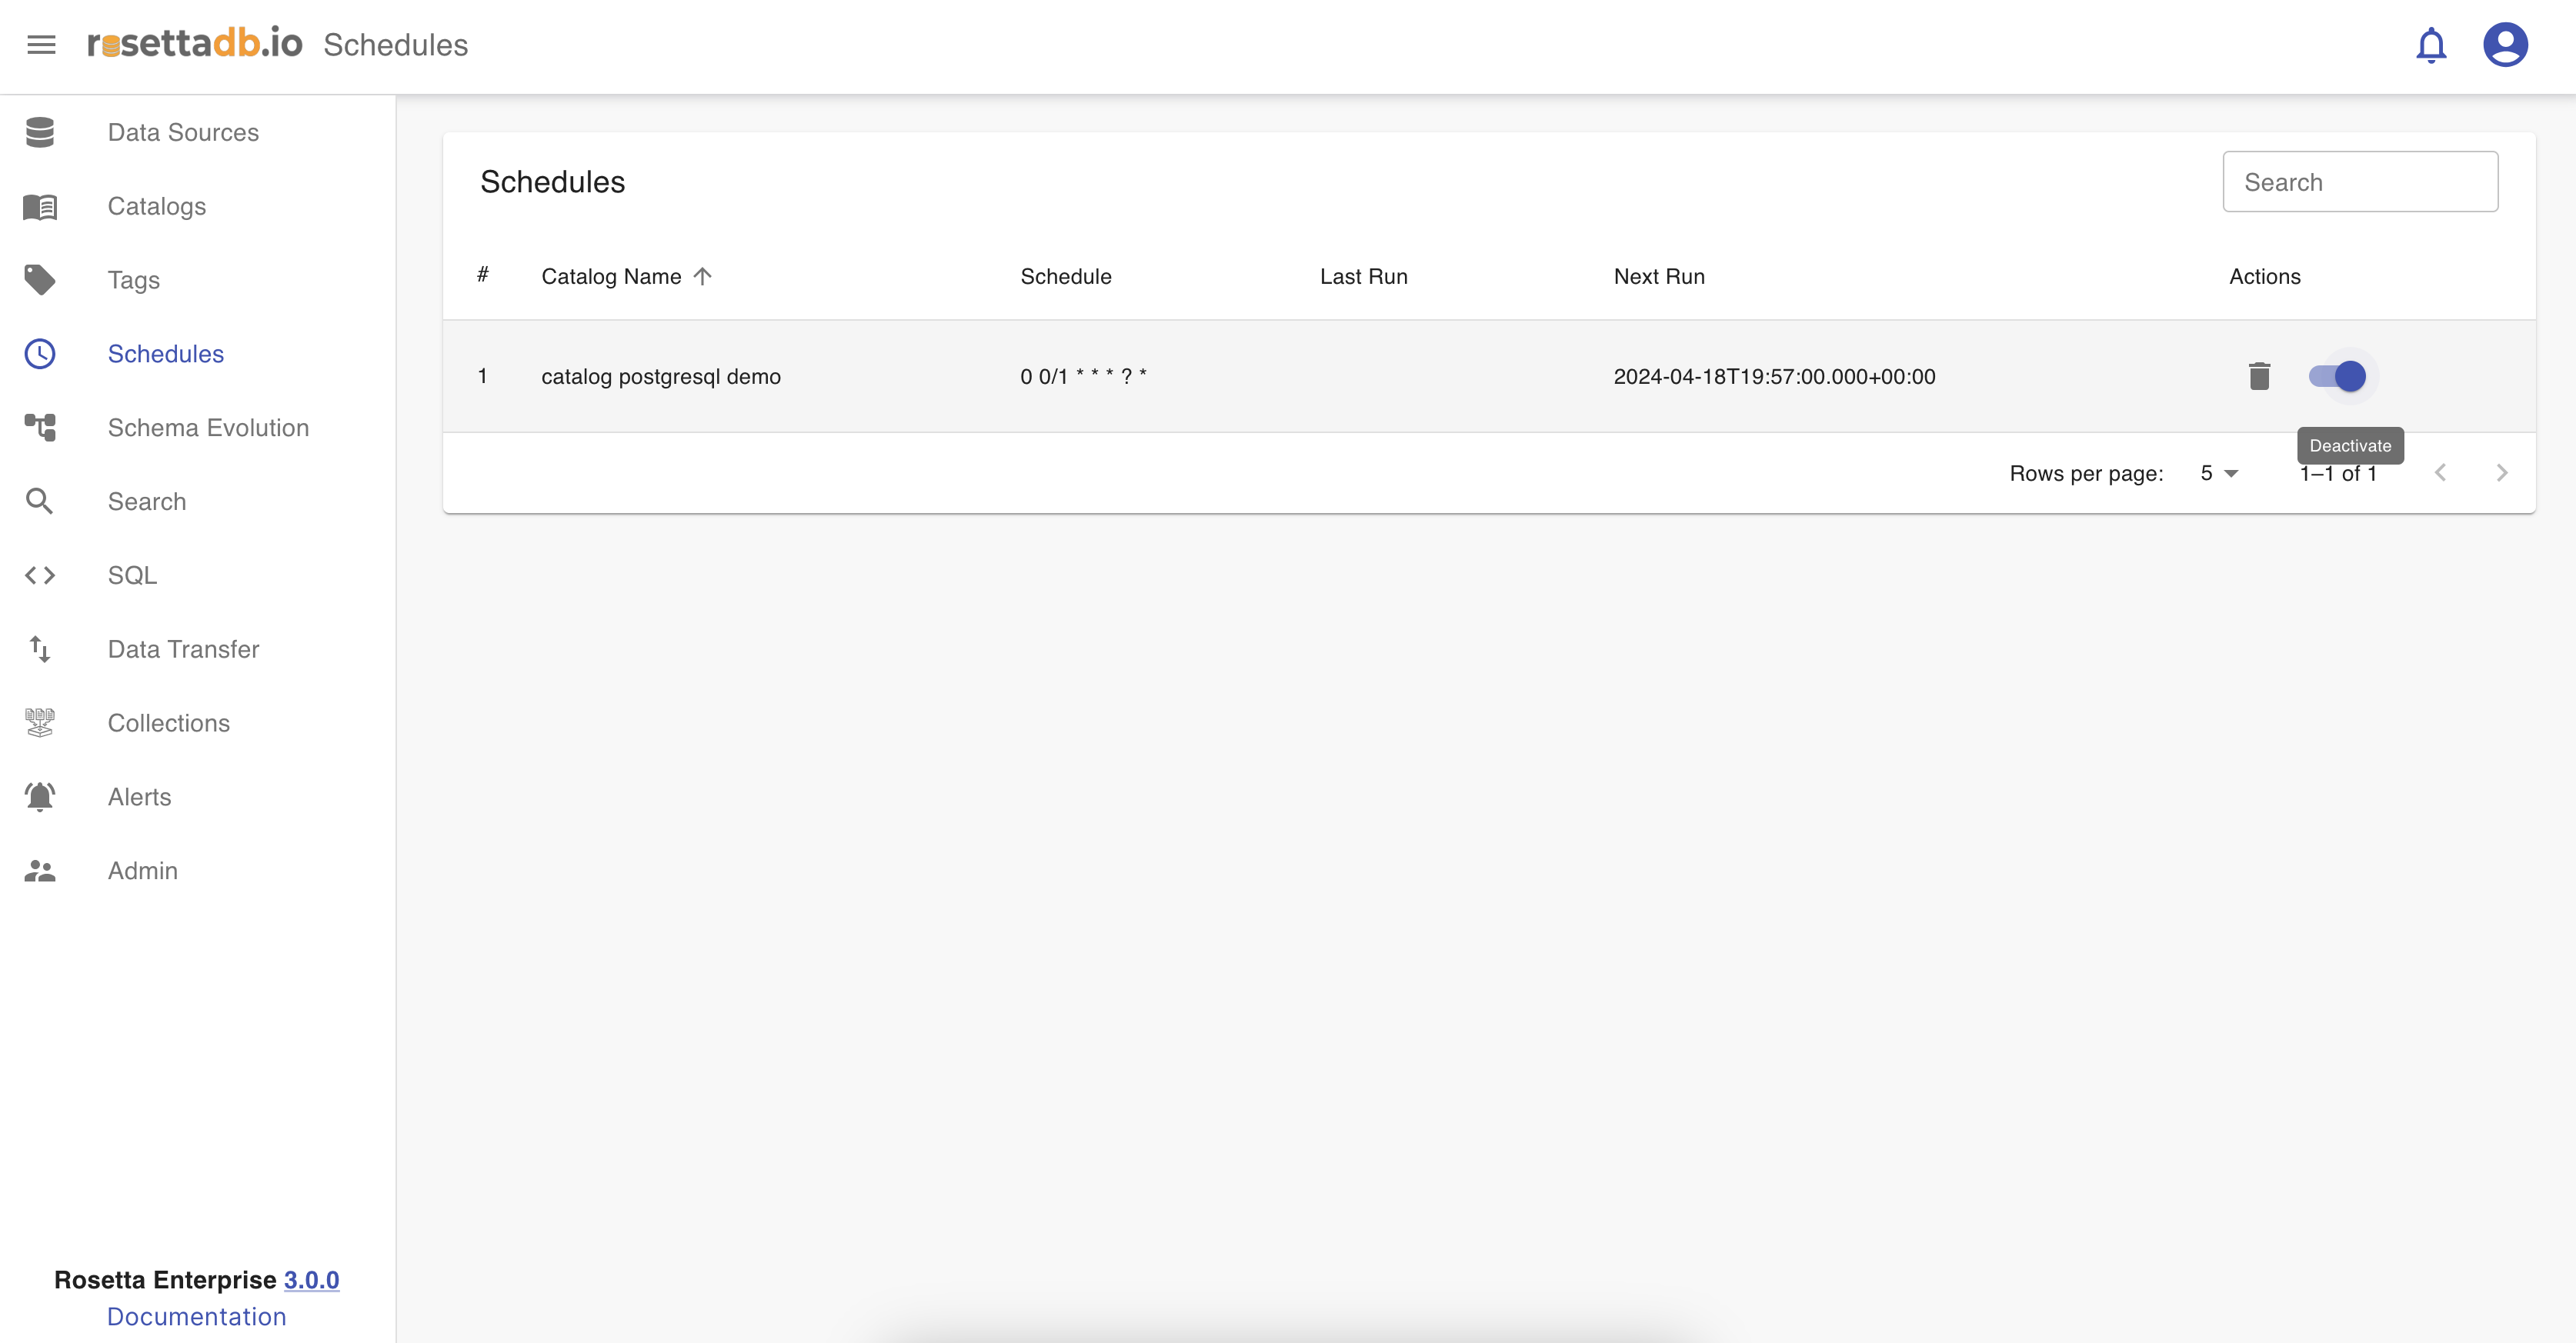
Task: Delete the catalog postgresql demo schedule
Action: [x=2259, y=376]
